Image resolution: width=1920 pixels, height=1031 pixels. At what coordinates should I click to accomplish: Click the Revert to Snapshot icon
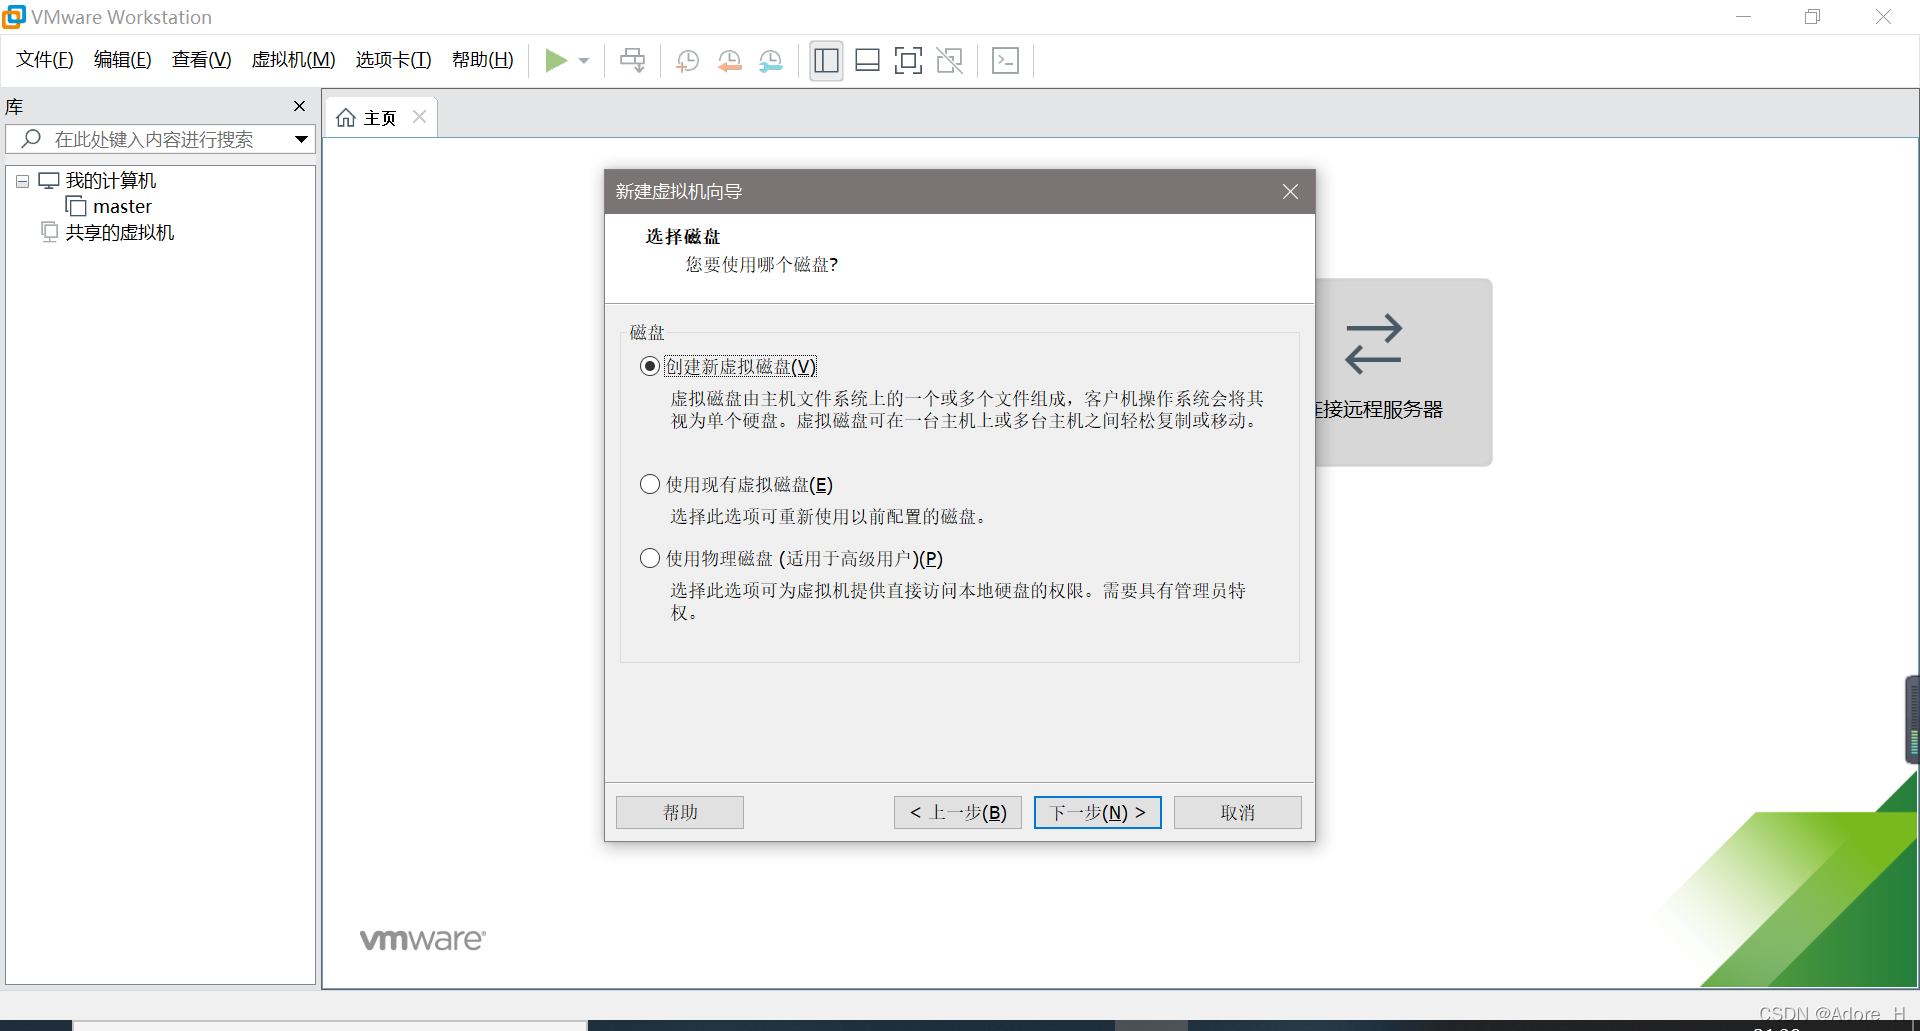(729, 61)
